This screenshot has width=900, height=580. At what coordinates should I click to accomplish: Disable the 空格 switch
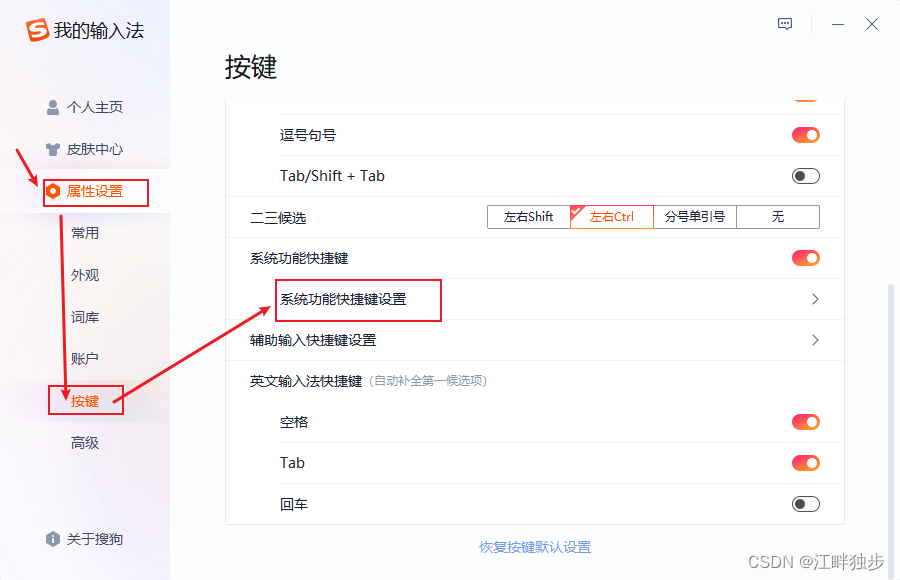point(806,421)
